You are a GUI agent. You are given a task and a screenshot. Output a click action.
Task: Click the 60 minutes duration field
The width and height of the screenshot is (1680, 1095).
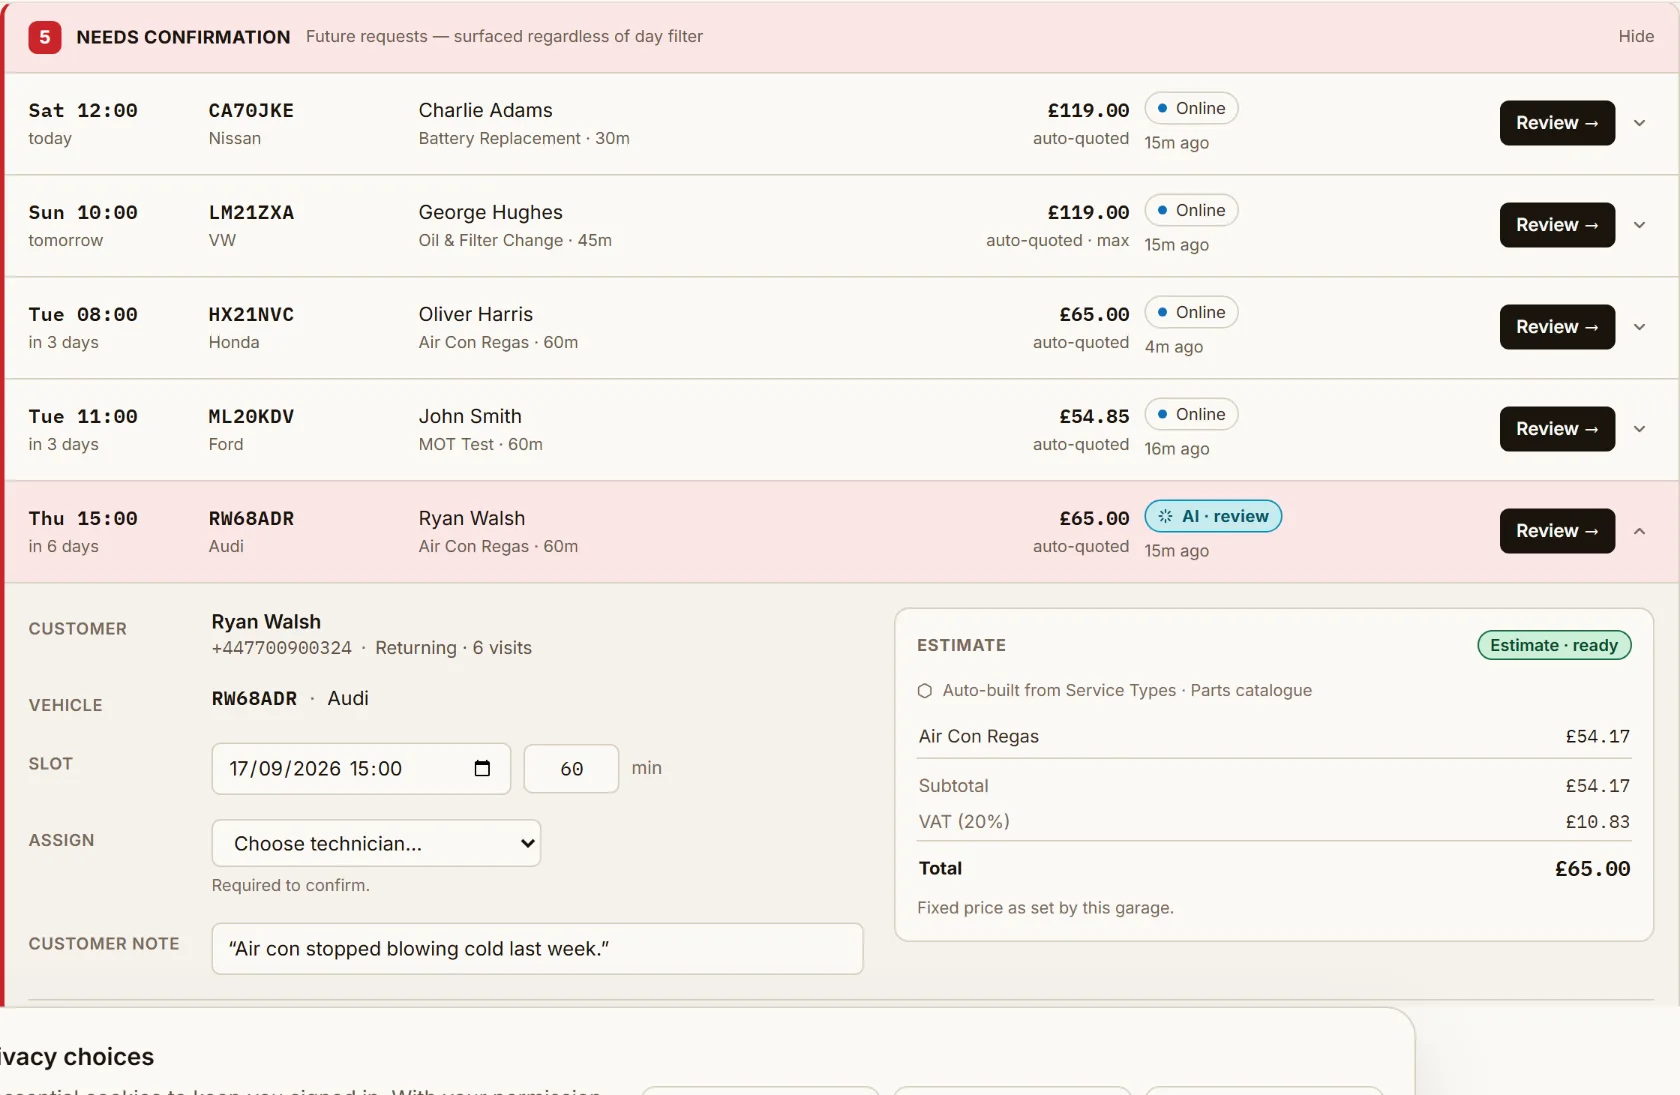click(x=571, y=769)
